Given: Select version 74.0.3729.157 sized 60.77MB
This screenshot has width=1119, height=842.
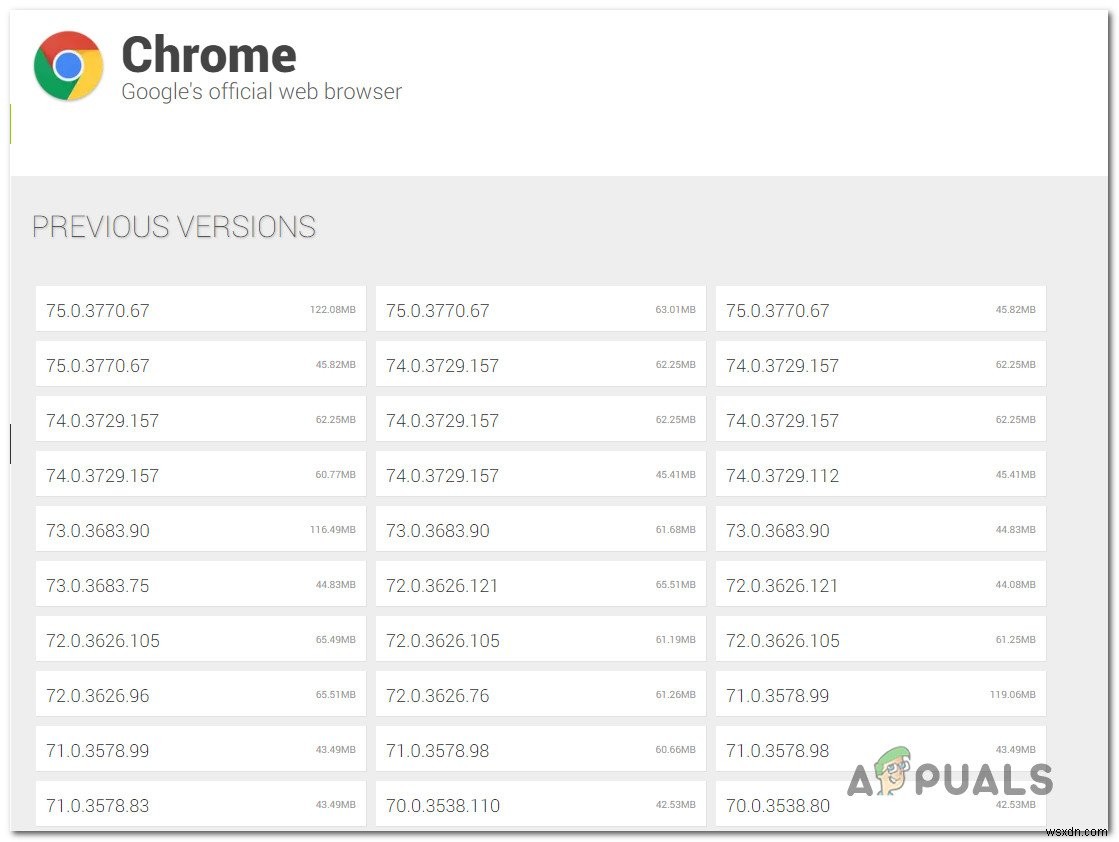Looking at the screenshot, I should (x=199, y=474).
